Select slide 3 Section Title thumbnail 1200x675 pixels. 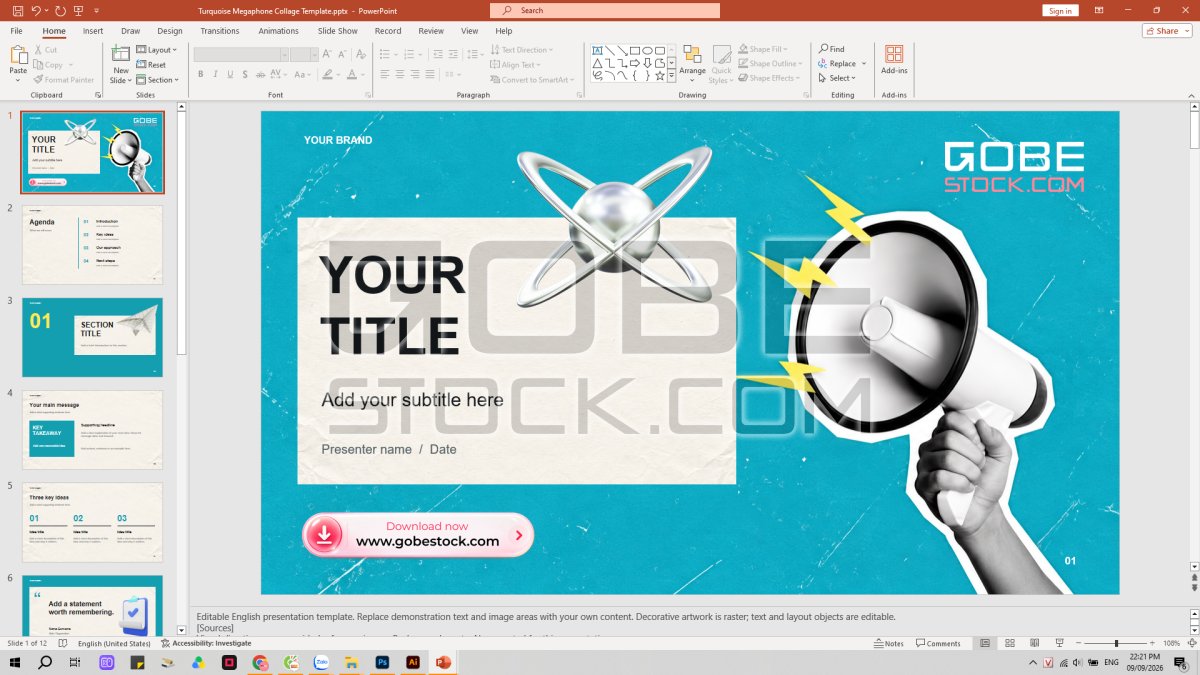92,337
